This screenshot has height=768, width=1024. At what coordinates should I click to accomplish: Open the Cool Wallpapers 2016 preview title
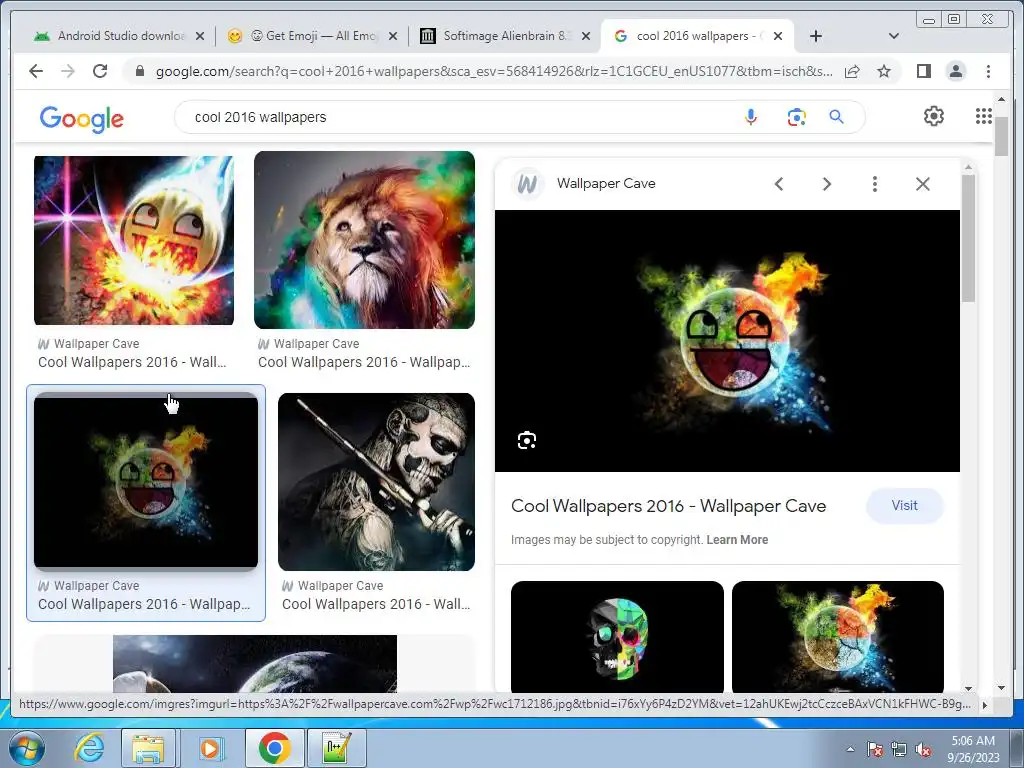click(x=668, y=506)
